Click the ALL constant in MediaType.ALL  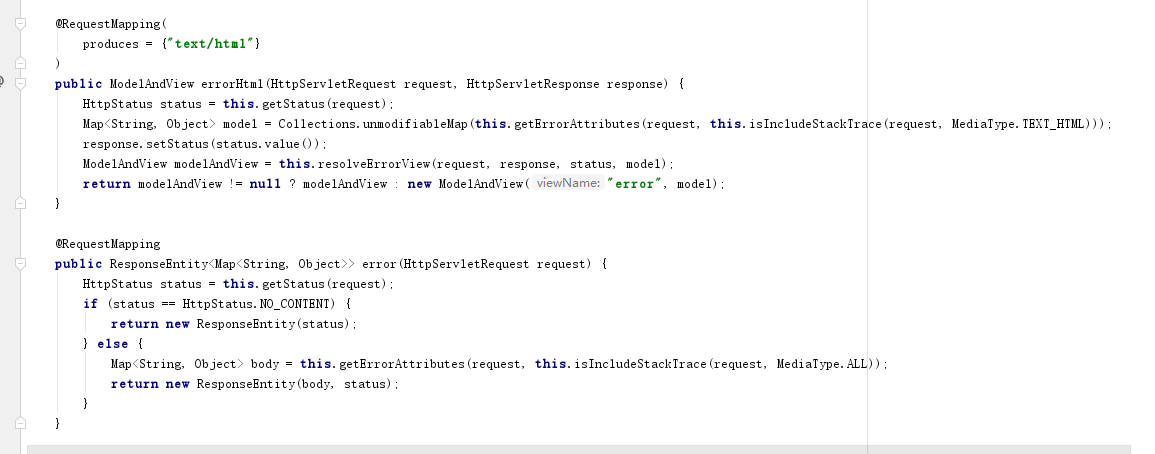(x=857, y=363)
